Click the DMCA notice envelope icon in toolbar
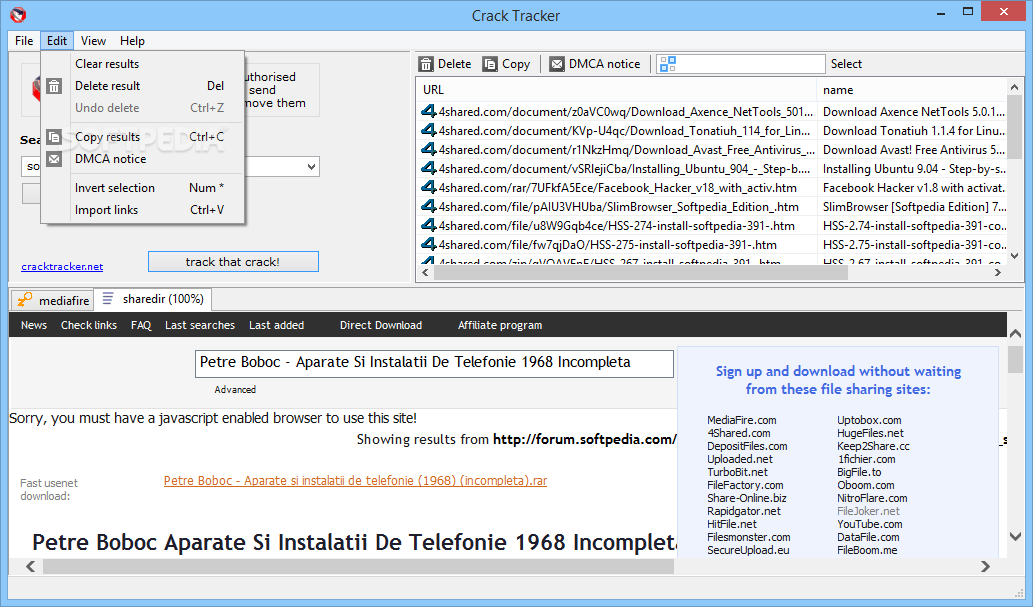 click(x=557, y=64)
